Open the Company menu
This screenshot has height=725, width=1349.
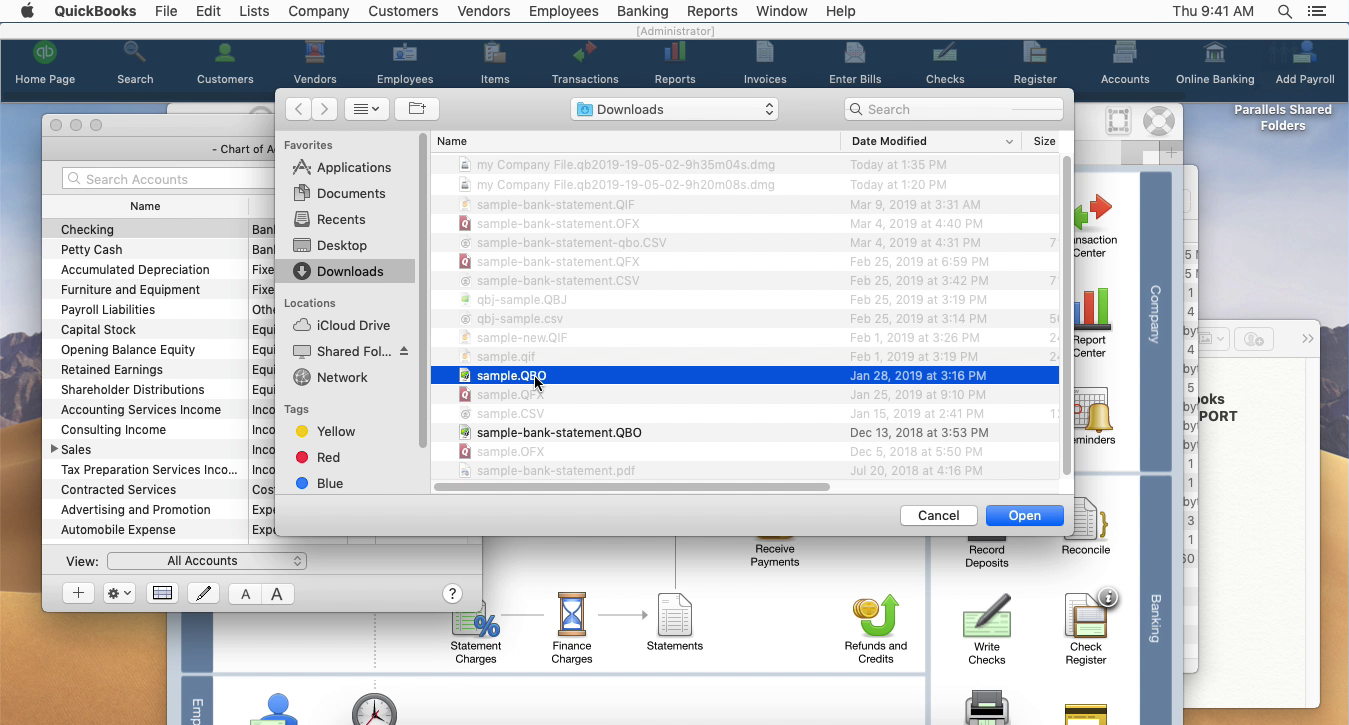[x=318, y=11]
